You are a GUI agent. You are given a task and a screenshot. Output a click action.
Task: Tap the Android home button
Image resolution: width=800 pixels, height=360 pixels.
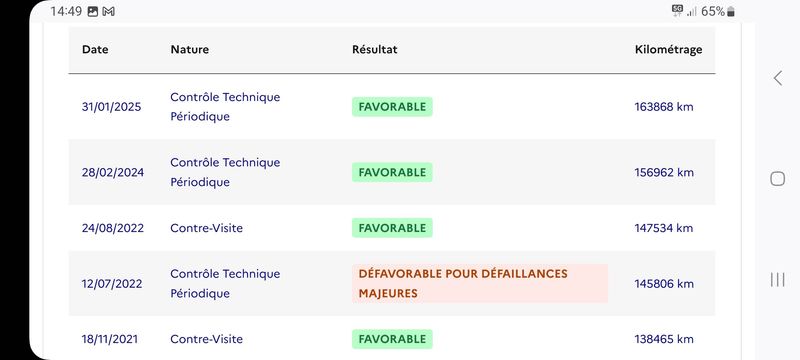pyautogui.click(x=777, y=178)
